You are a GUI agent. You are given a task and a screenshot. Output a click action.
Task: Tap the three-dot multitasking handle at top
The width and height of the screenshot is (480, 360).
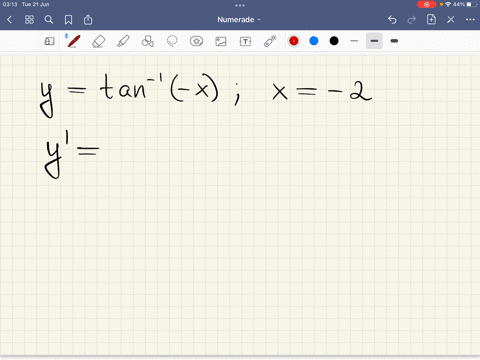[x=240, y=5]
